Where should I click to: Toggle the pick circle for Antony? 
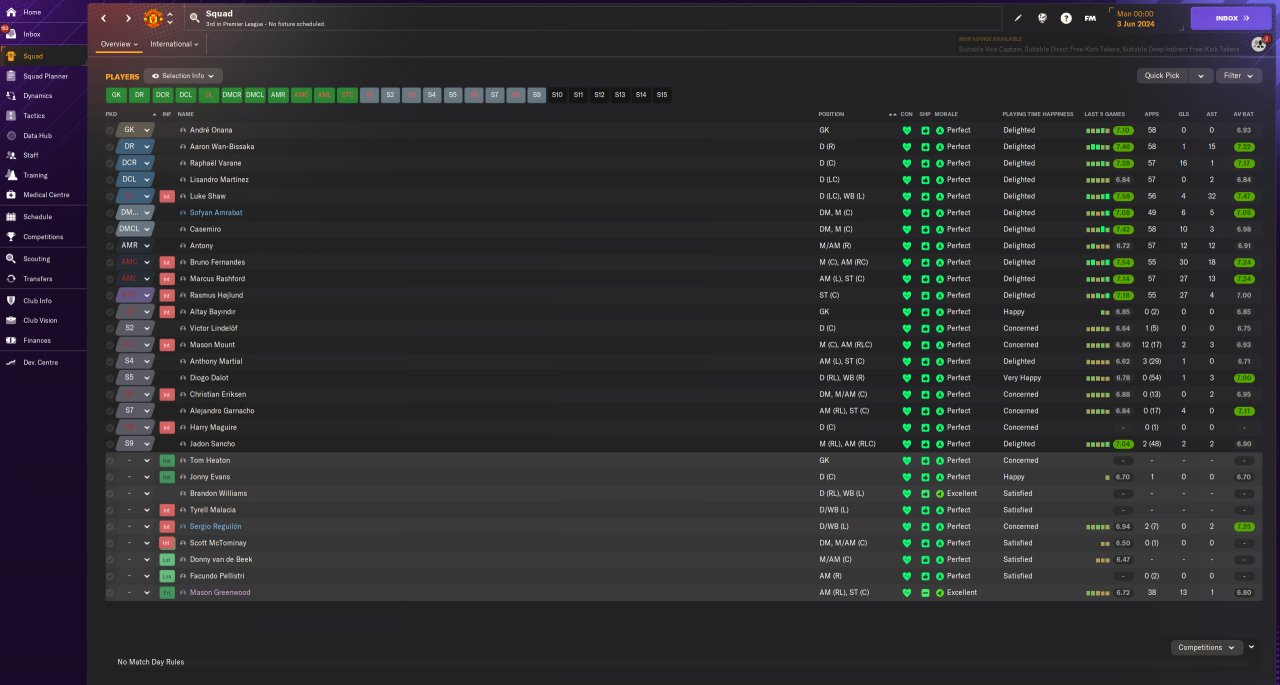[110, 246]
